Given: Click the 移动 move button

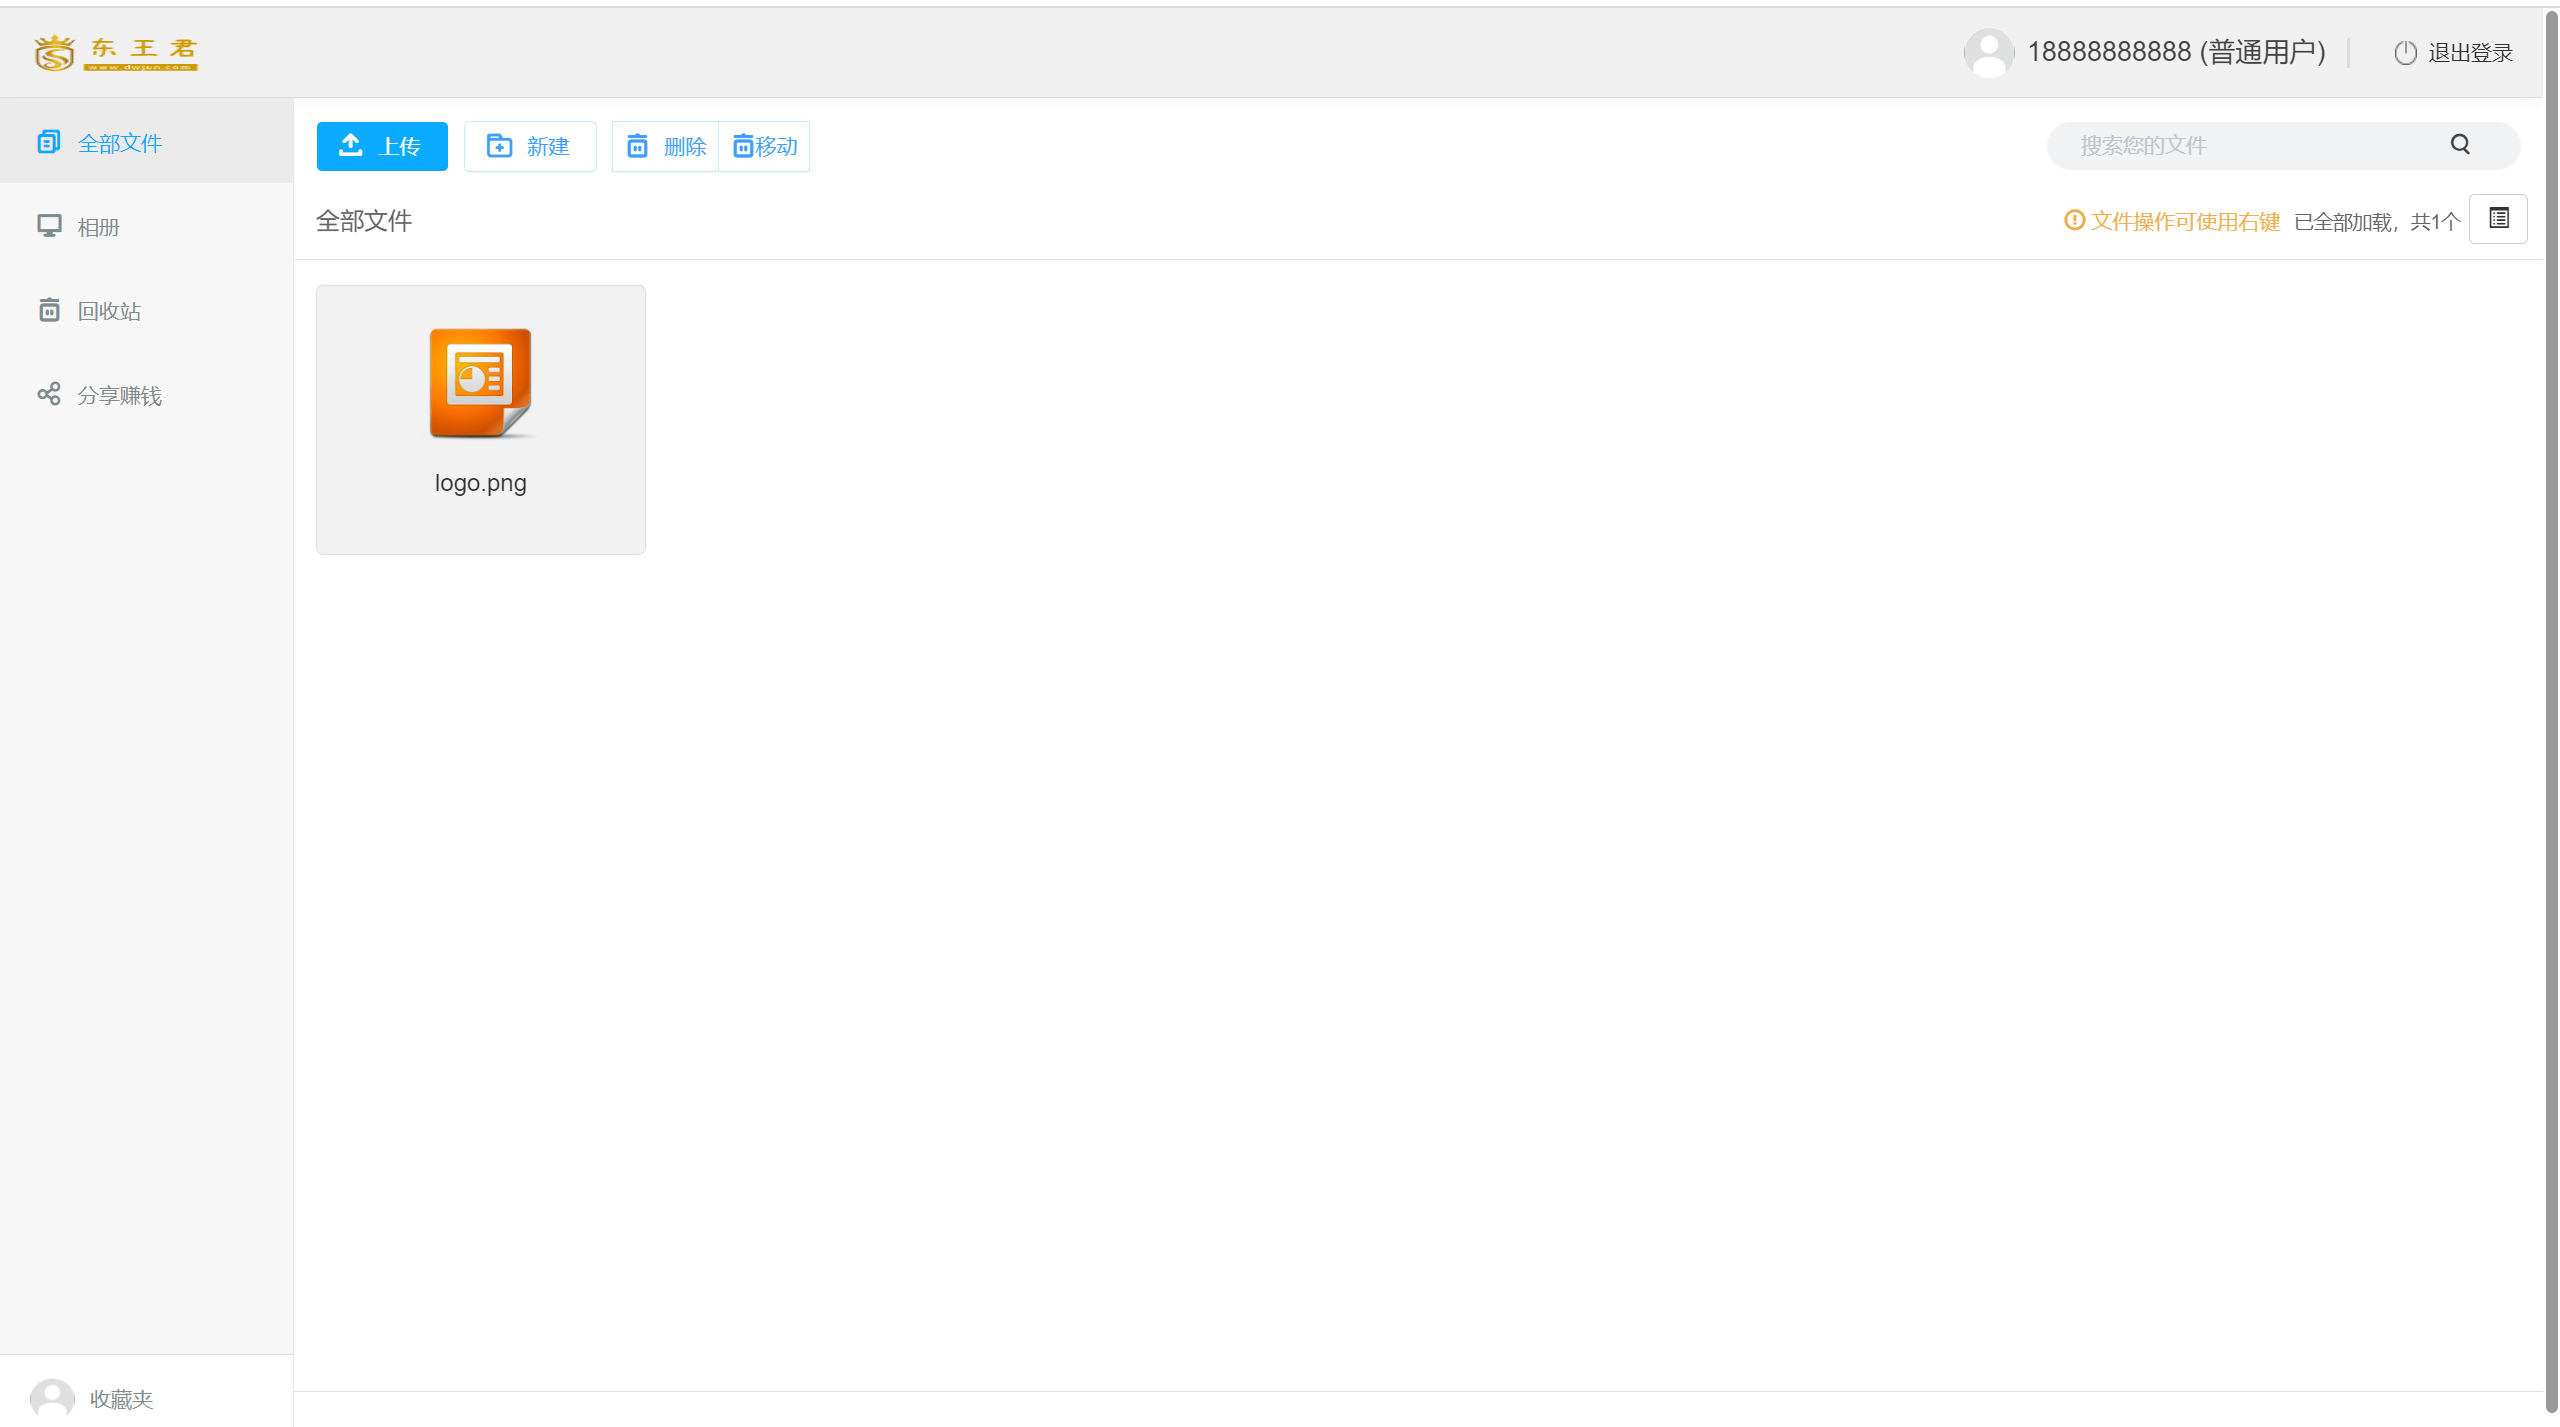Looking at the screenshot, I should (765, 147).
